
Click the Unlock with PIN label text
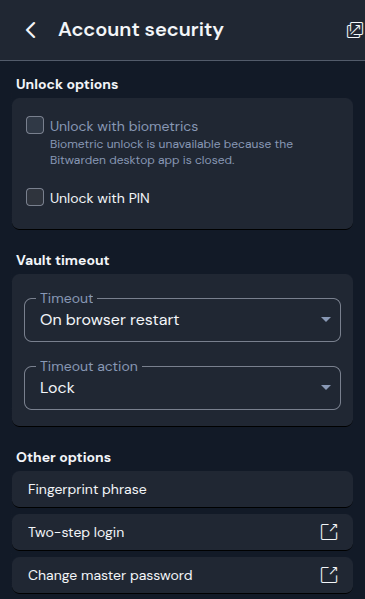[100, 198]
